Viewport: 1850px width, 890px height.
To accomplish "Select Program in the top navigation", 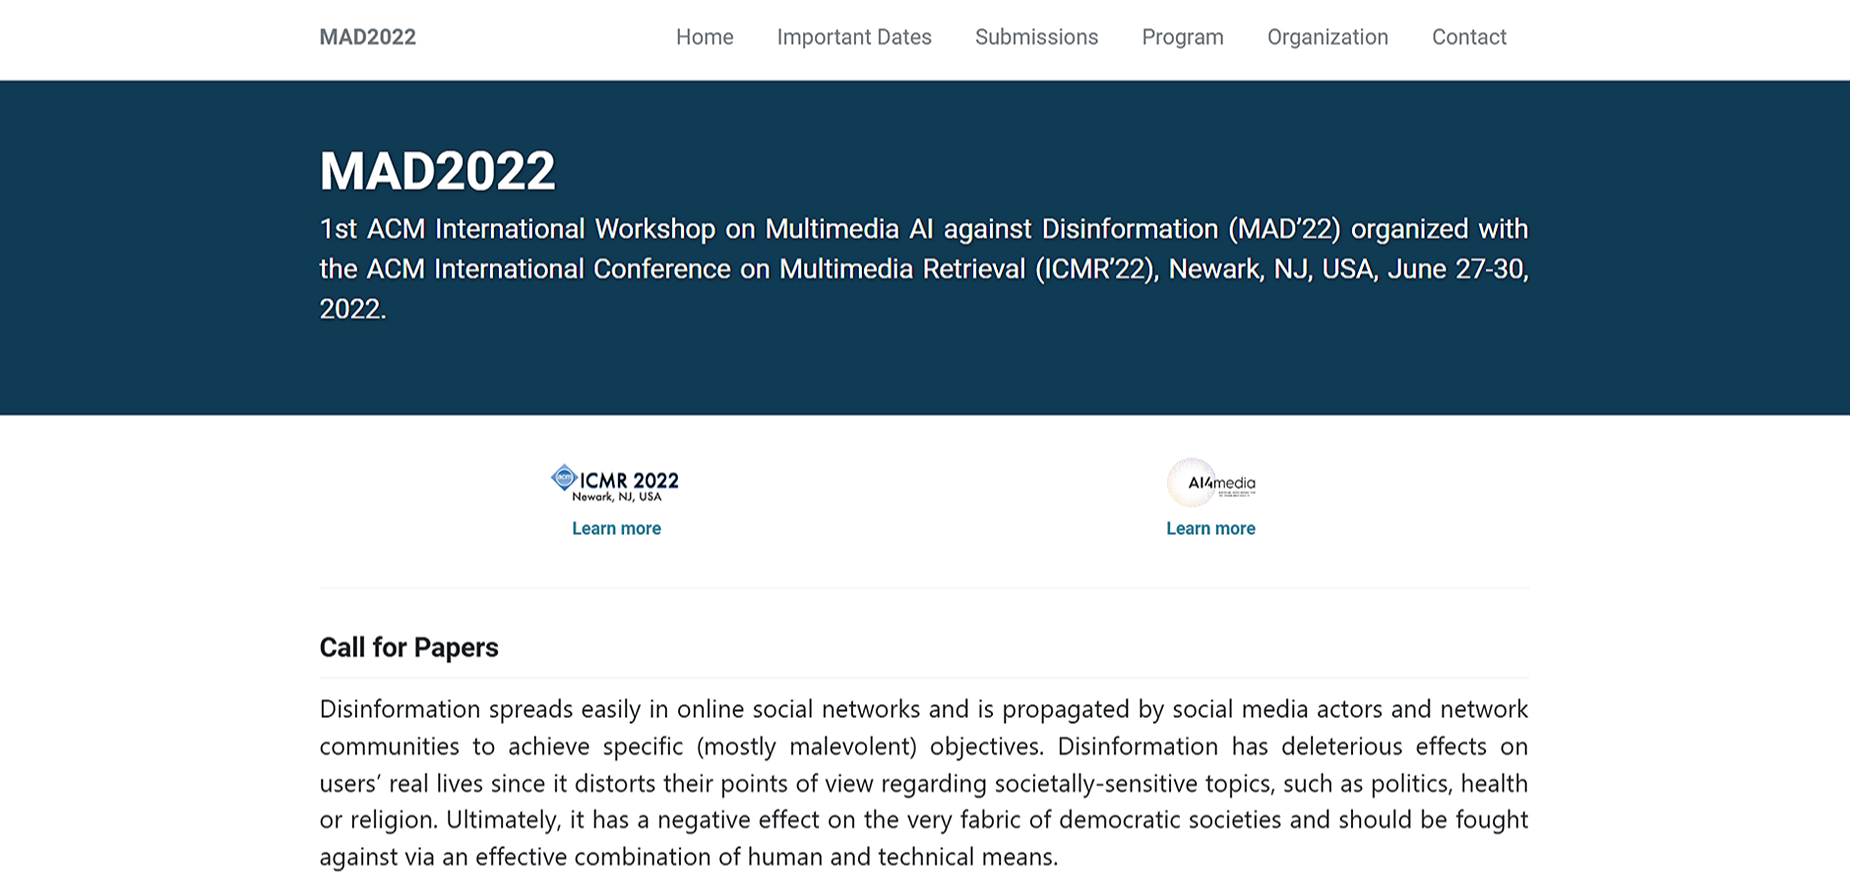I will tap(1182, 37).
